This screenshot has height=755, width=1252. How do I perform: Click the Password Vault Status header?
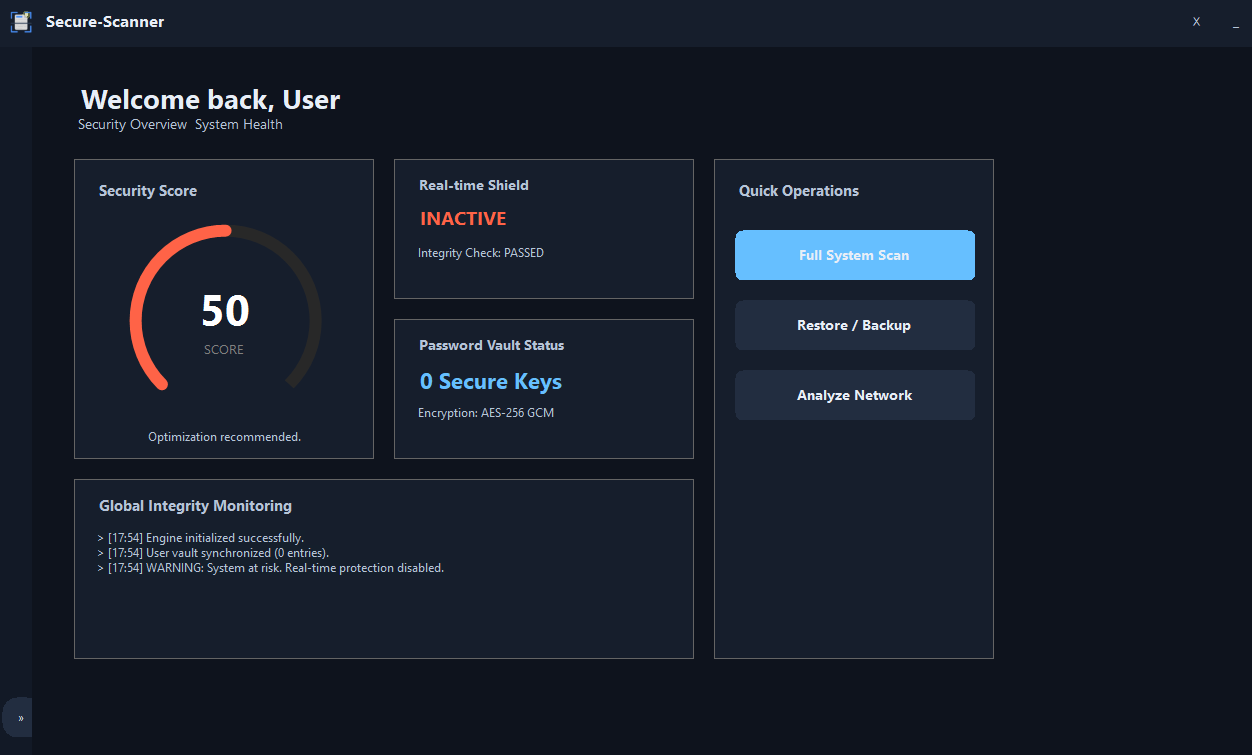[491, 345]
